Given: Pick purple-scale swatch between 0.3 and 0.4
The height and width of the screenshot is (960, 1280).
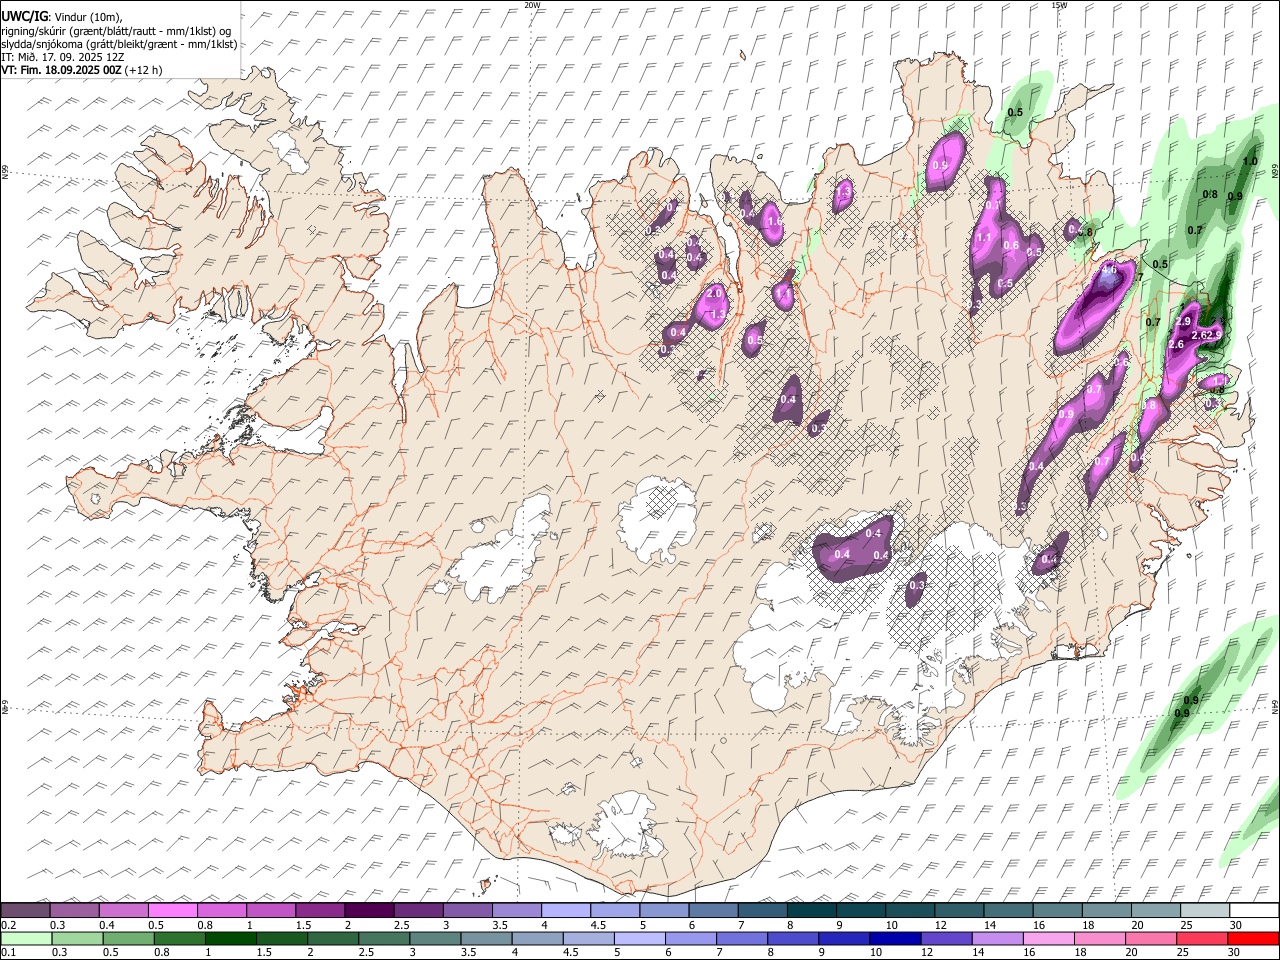Looking at the screenshot, I should [x=74, y=911].
